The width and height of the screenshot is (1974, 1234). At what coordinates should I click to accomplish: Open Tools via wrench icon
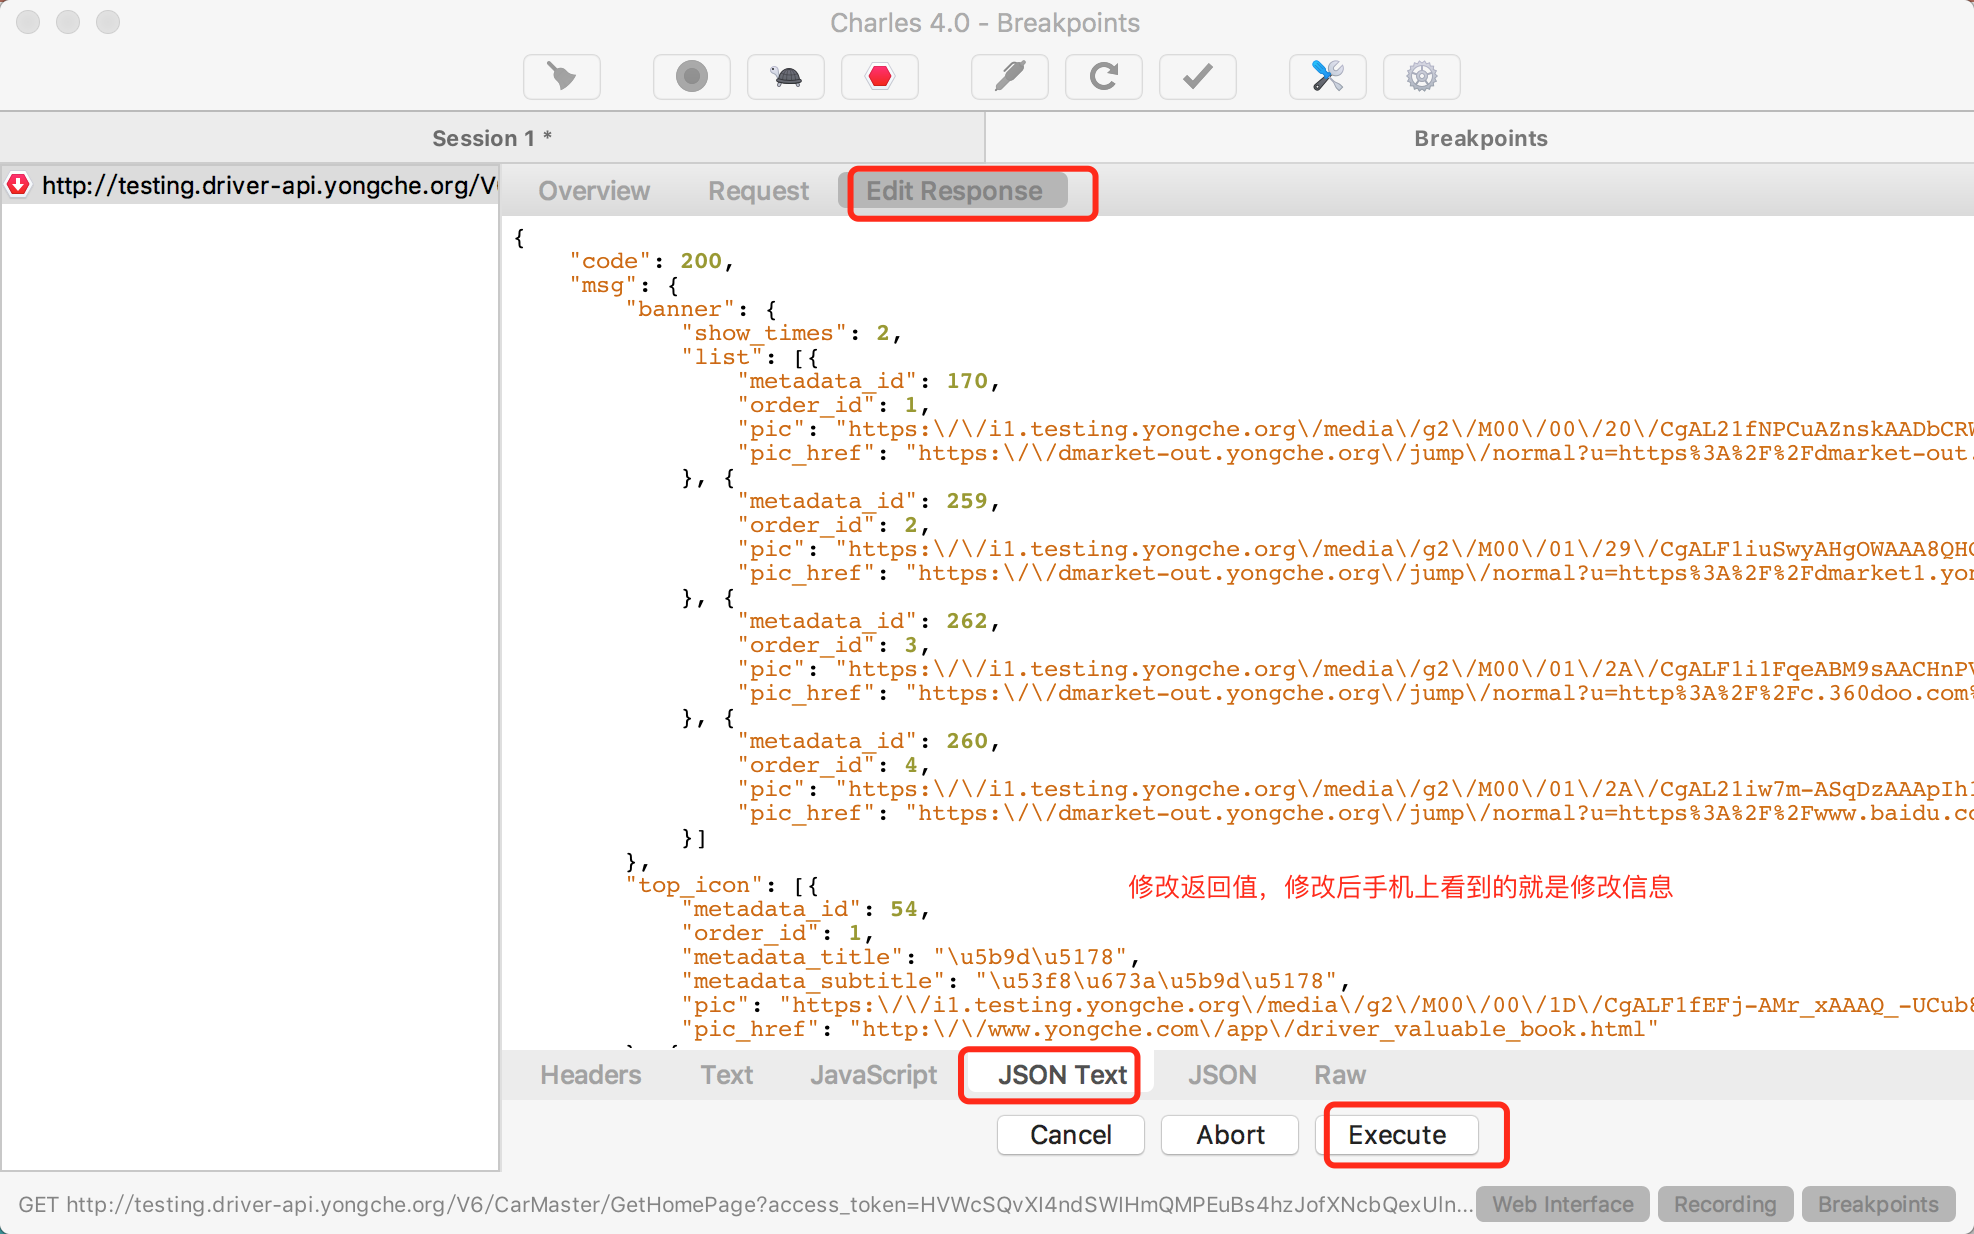coord(1328,77)
